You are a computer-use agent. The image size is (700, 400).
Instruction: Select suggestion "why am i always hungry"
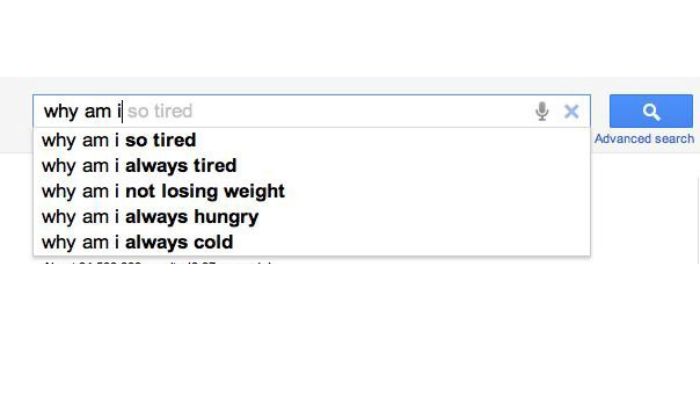click(x=150, y=216)
